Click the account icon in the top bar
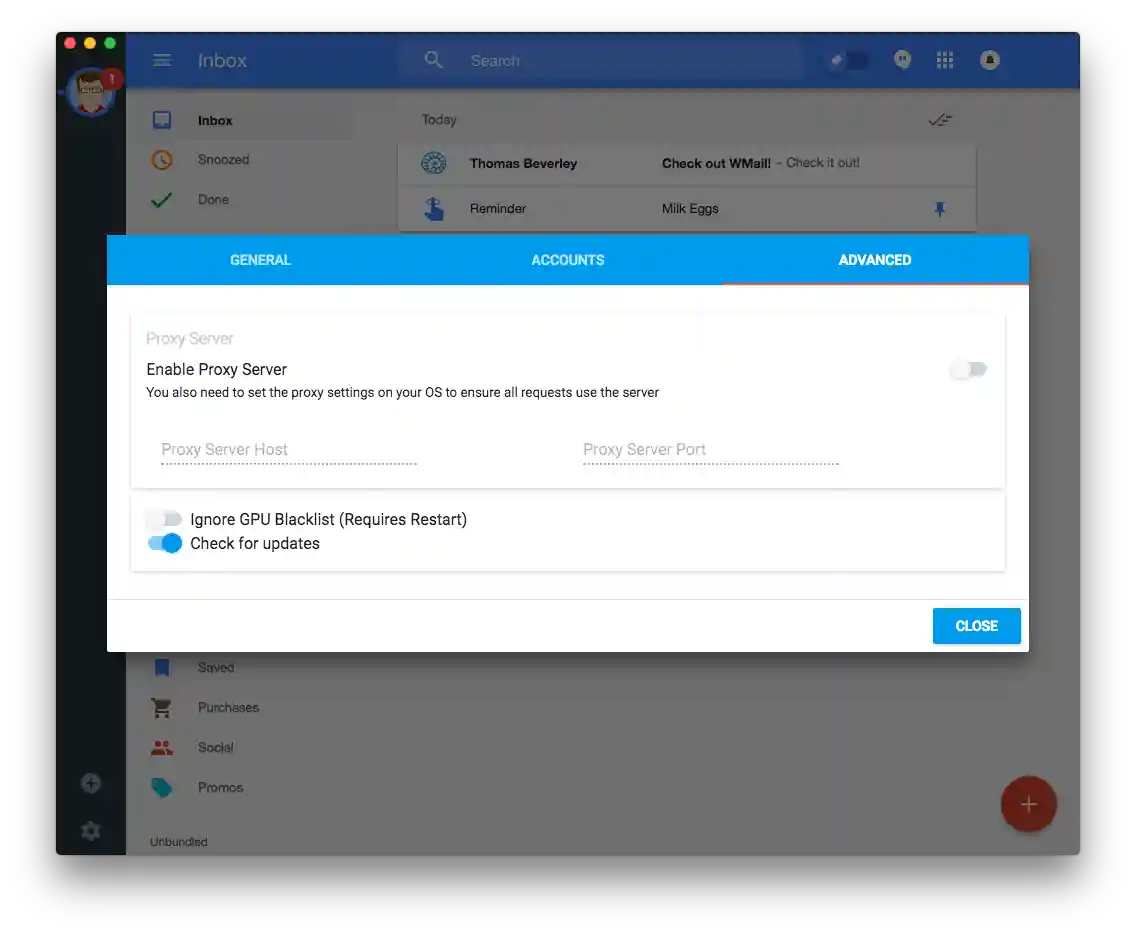 pyautogui.click(x=989, y=60)
